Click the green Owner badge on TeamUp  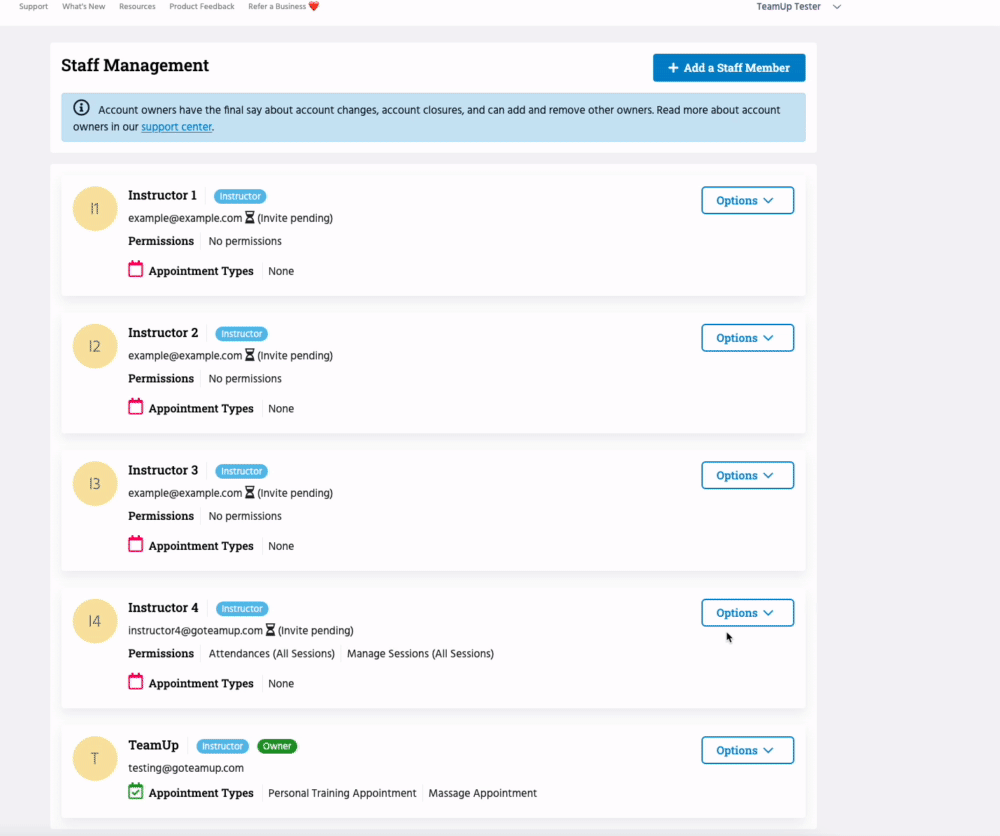(x=277, y=746)
